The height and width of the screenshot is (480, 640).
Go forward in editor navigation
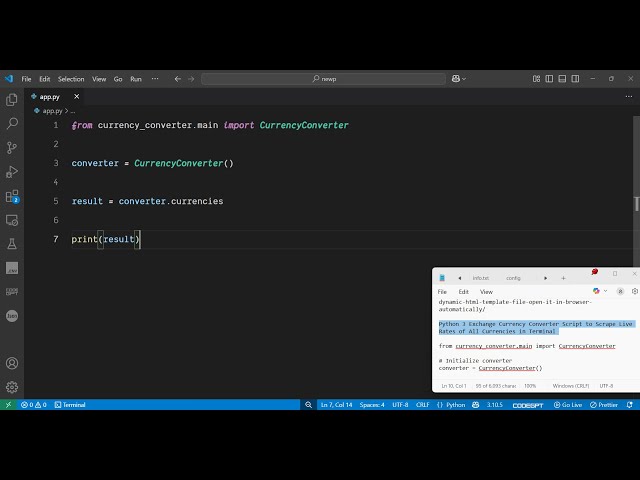point(191,79)
